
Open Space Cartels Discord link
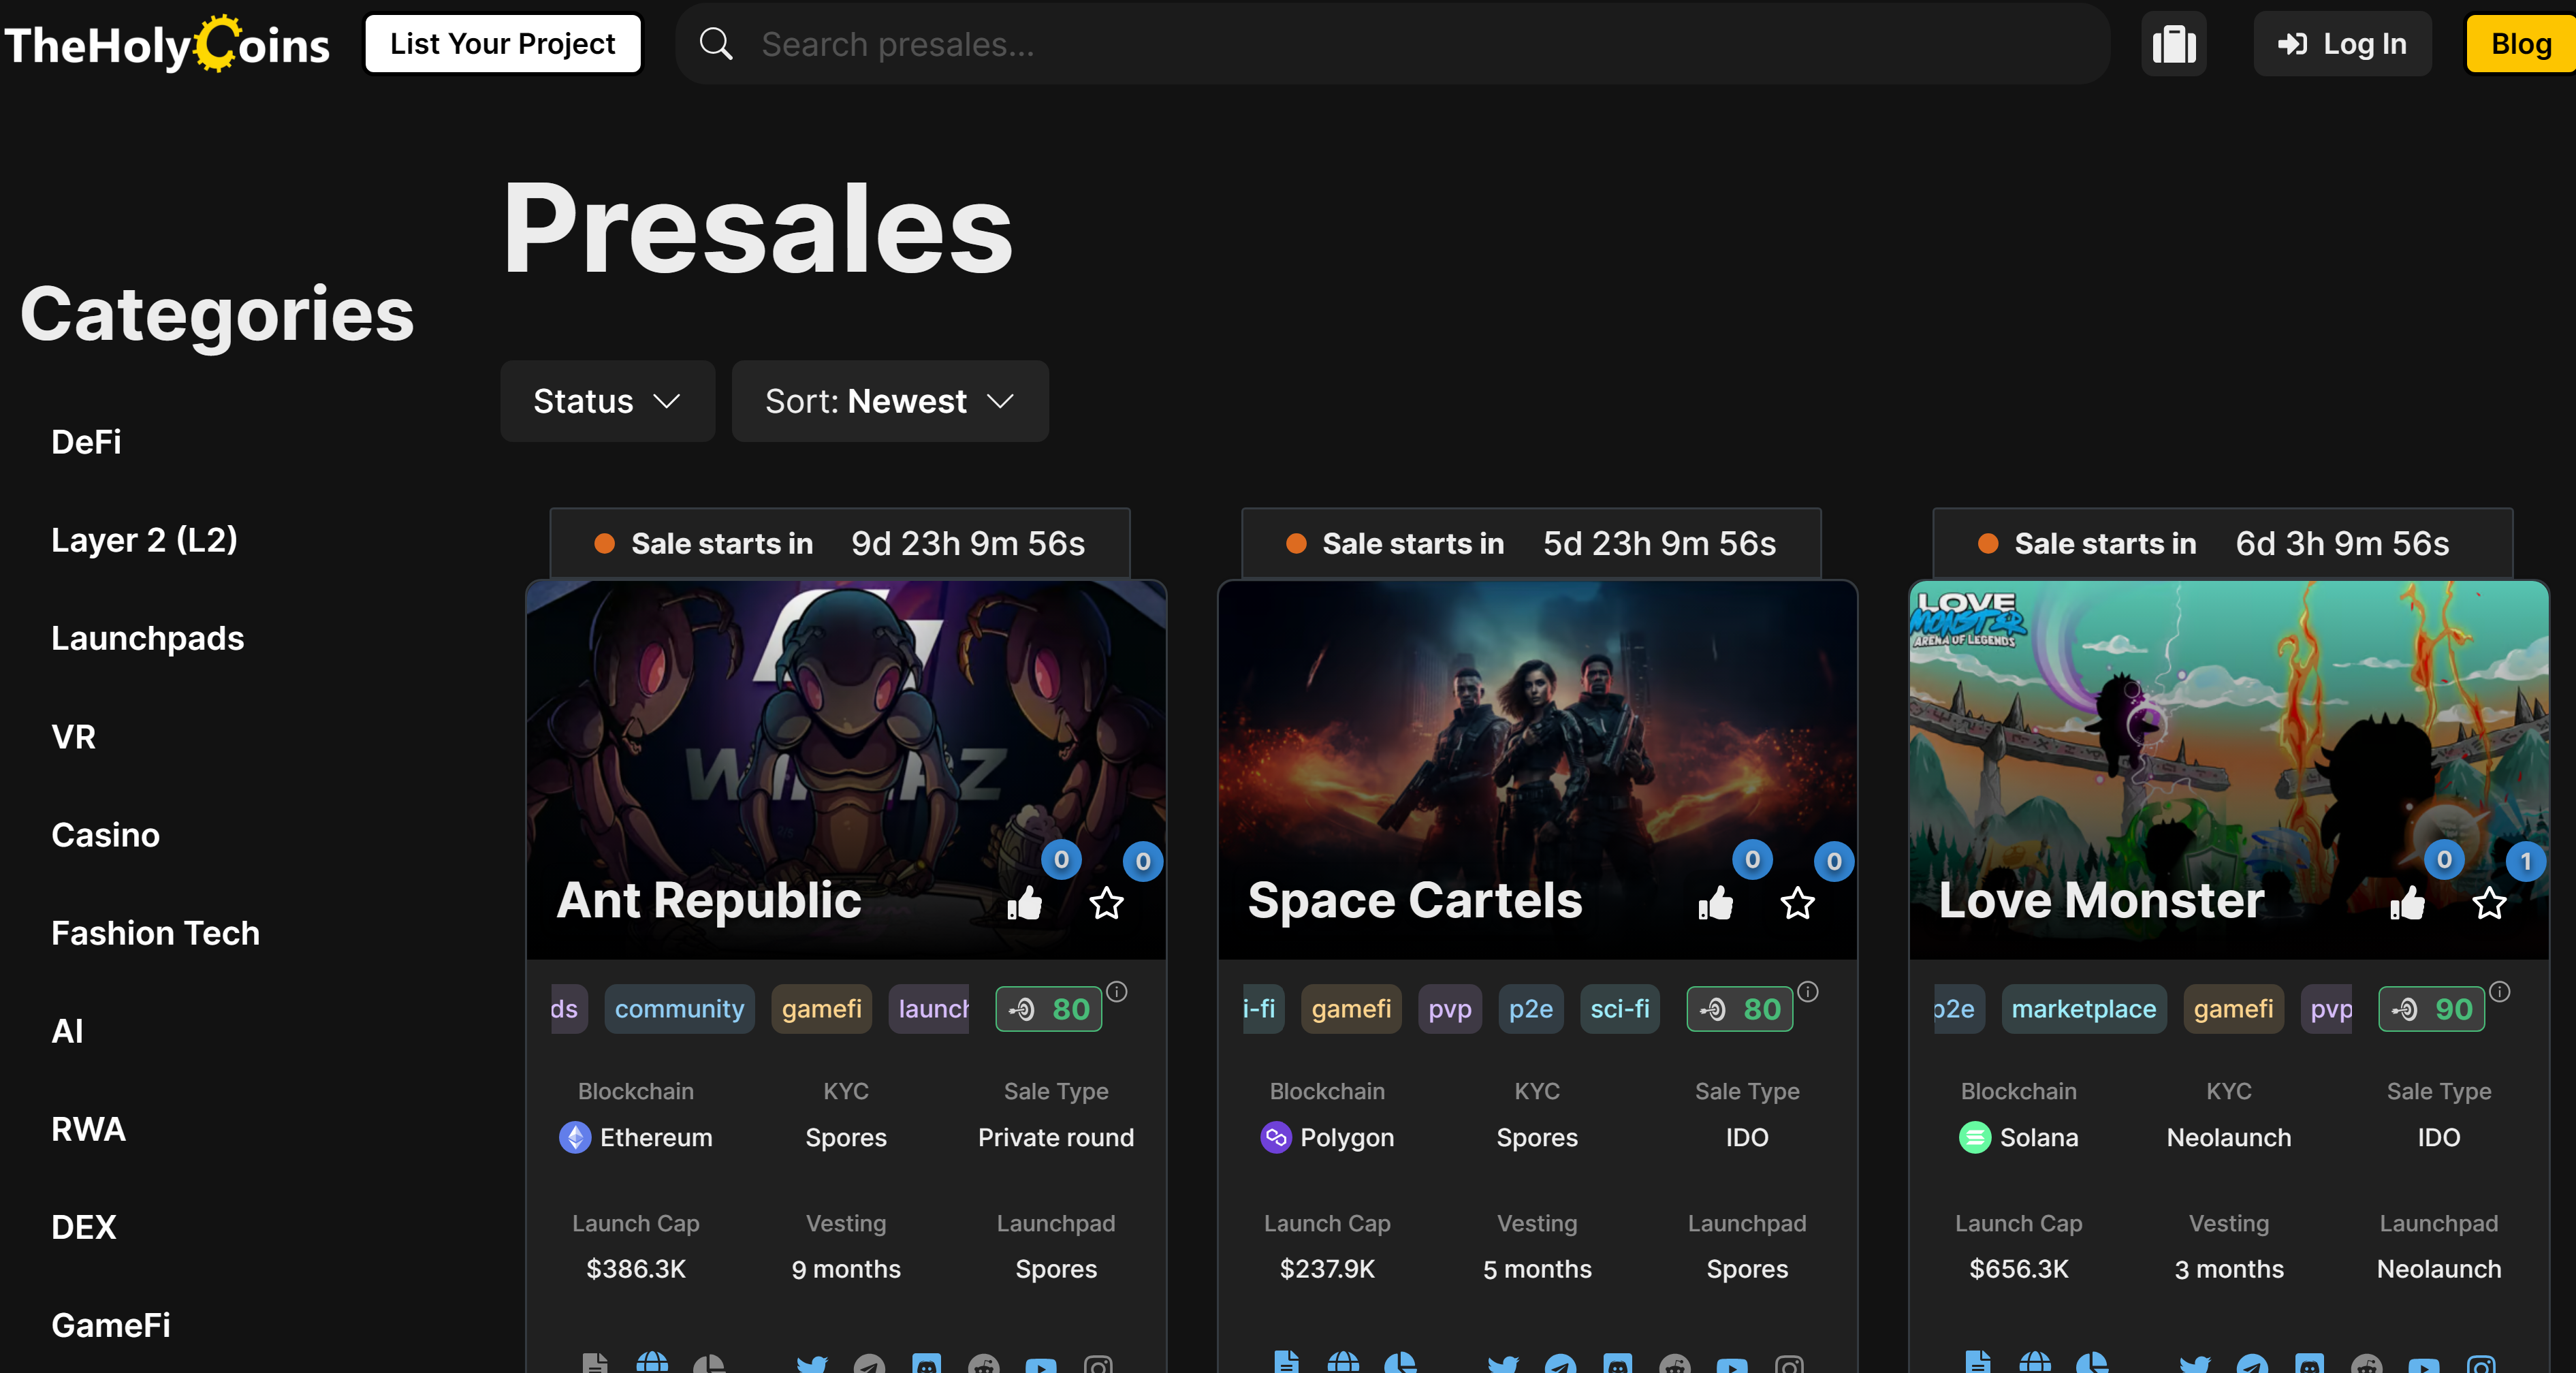(x=1618, y=1364)
